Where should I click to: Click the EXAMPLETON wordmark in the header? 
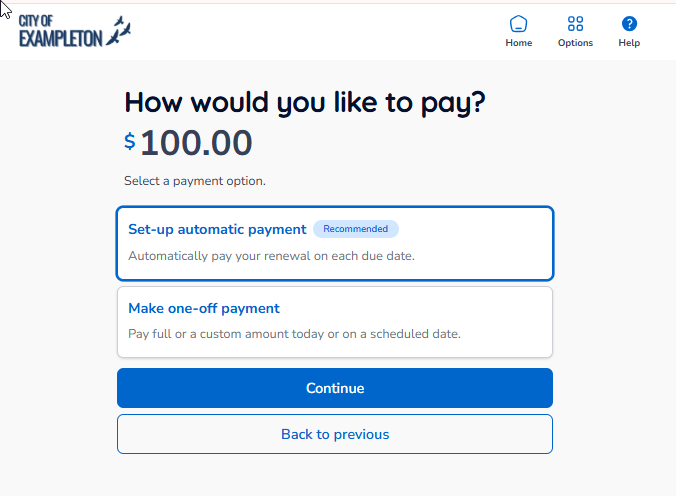(61, 38)
